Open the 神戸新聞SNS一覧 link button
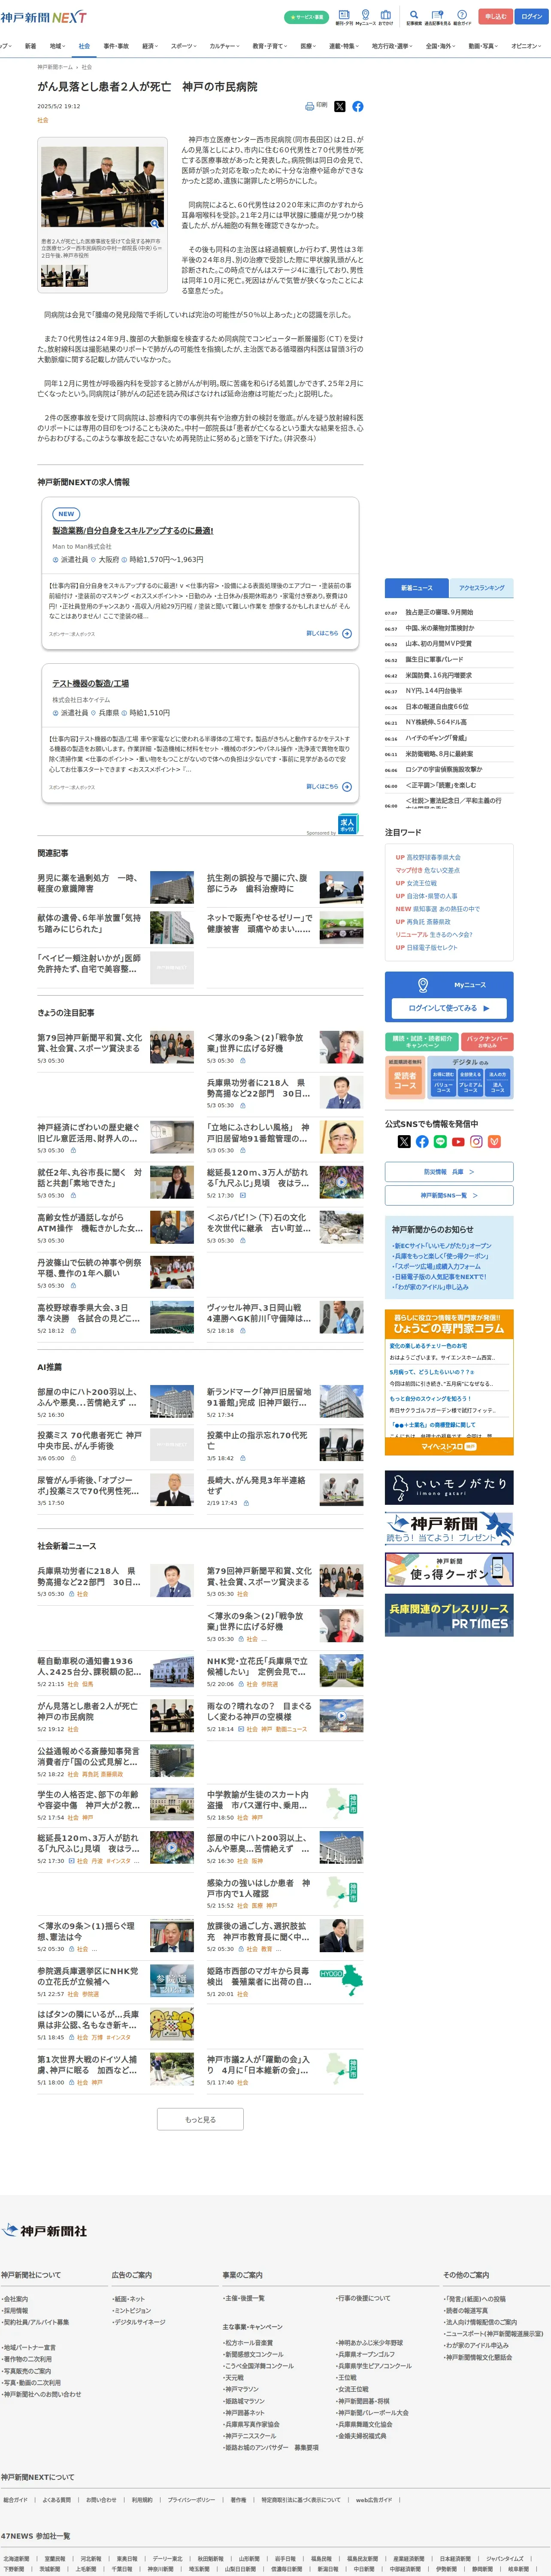Screen dimensions: 551x2576 click(449, 1195)
